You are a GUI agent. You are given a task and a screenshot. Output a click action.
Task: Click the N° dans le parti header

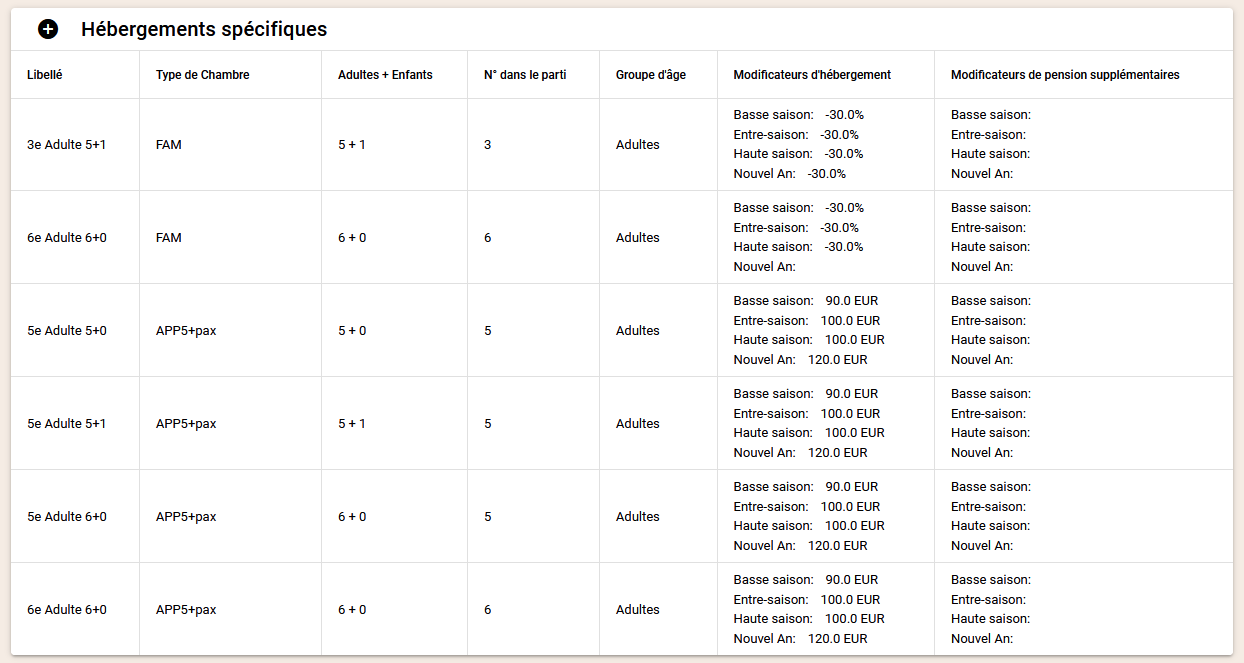click(525, 75)
